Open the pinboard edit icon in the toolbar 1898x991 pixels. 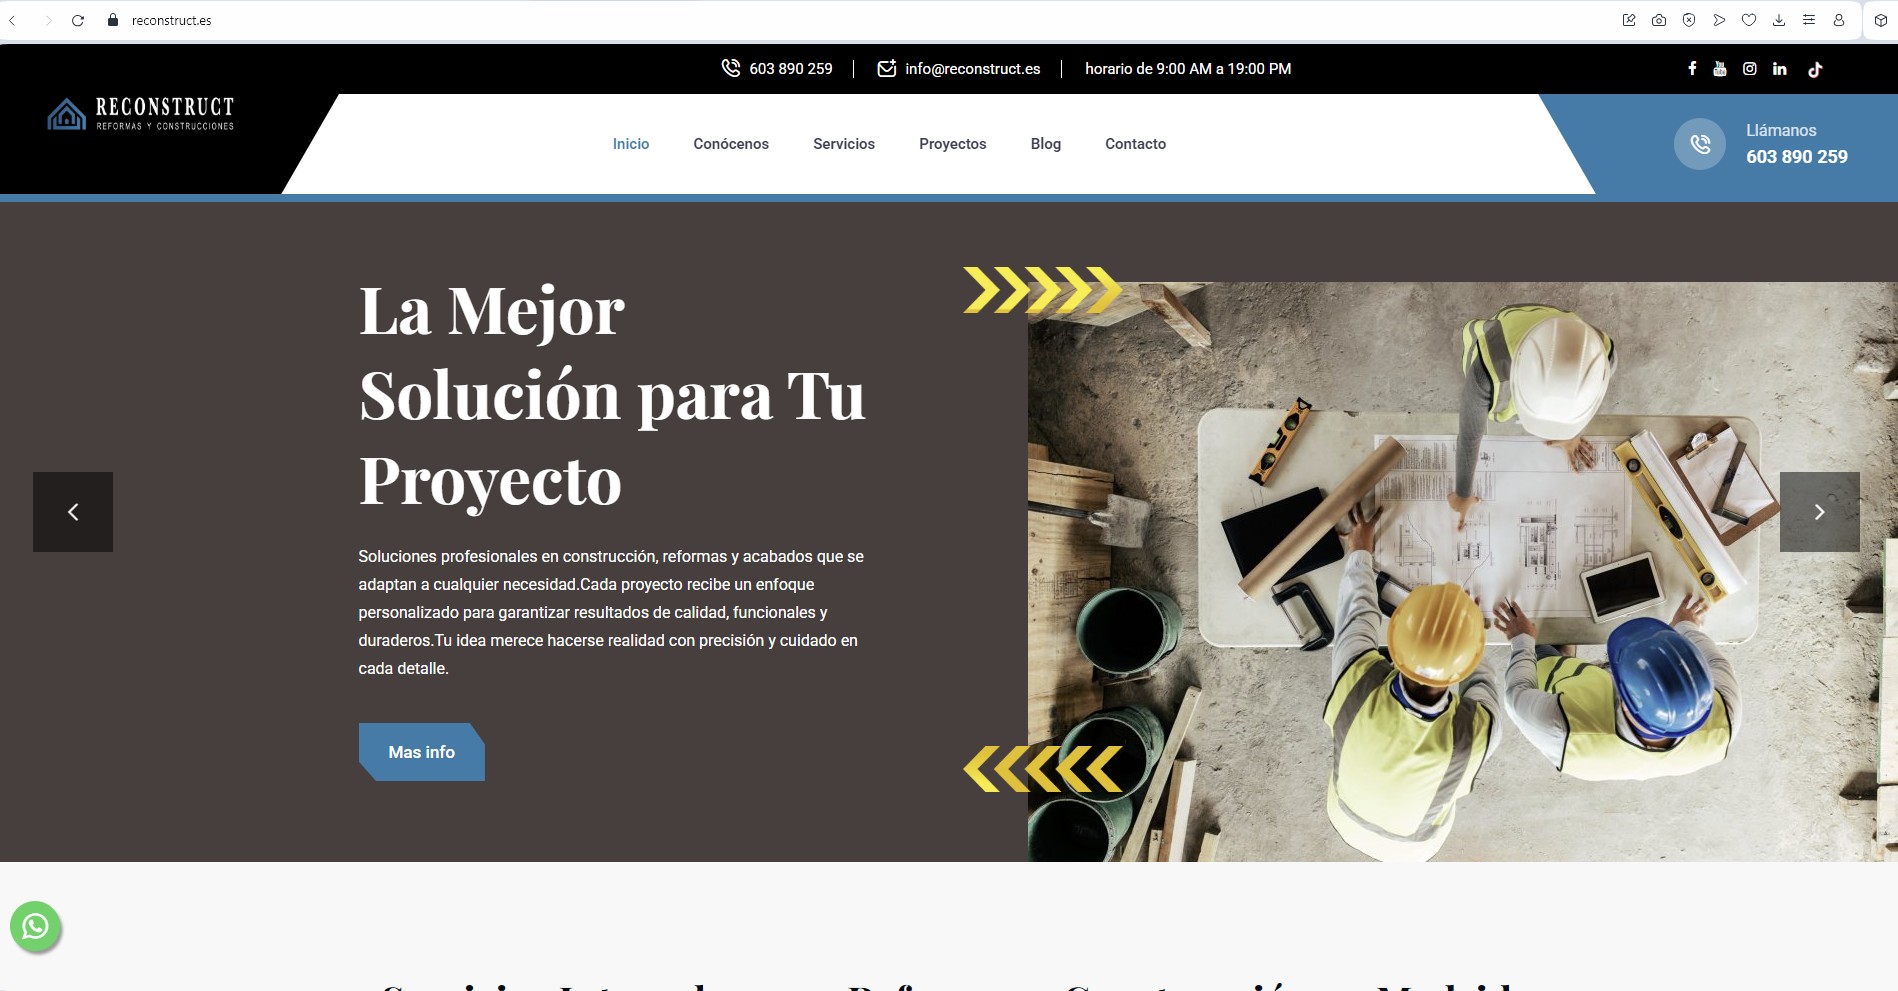point(1629,20)
